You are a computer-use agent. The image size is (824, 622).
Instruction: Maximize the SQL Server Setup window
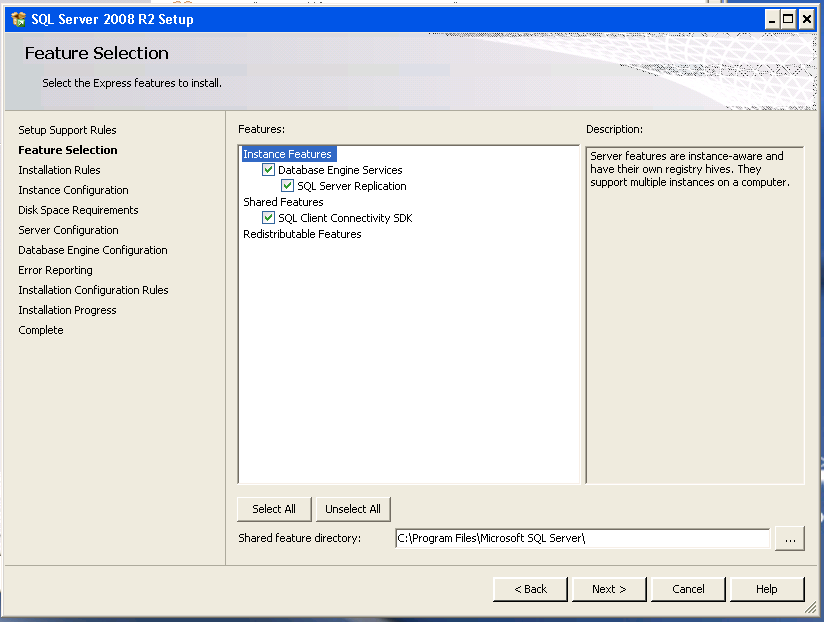coord(788,20)
